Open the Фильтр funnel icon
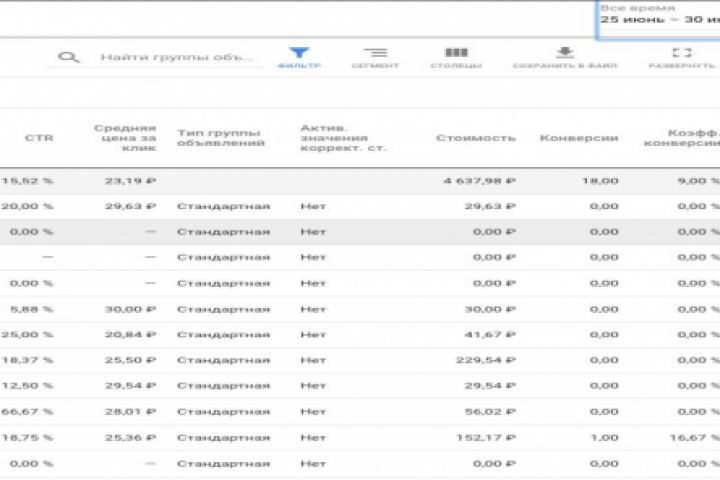This screenshot has height=480, width=720. coord(299,53)
